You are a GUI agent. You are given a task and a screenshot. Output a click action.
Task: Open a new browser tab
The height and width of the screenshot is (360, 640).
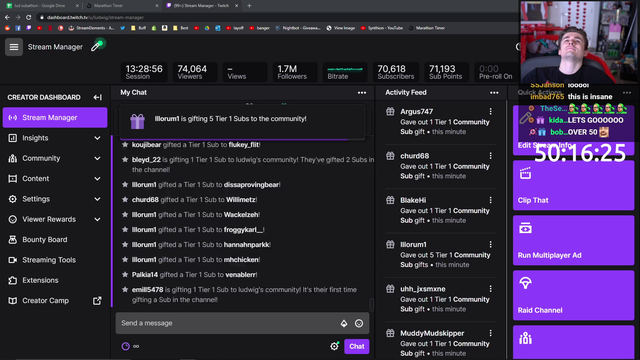(x=249, y=6)
